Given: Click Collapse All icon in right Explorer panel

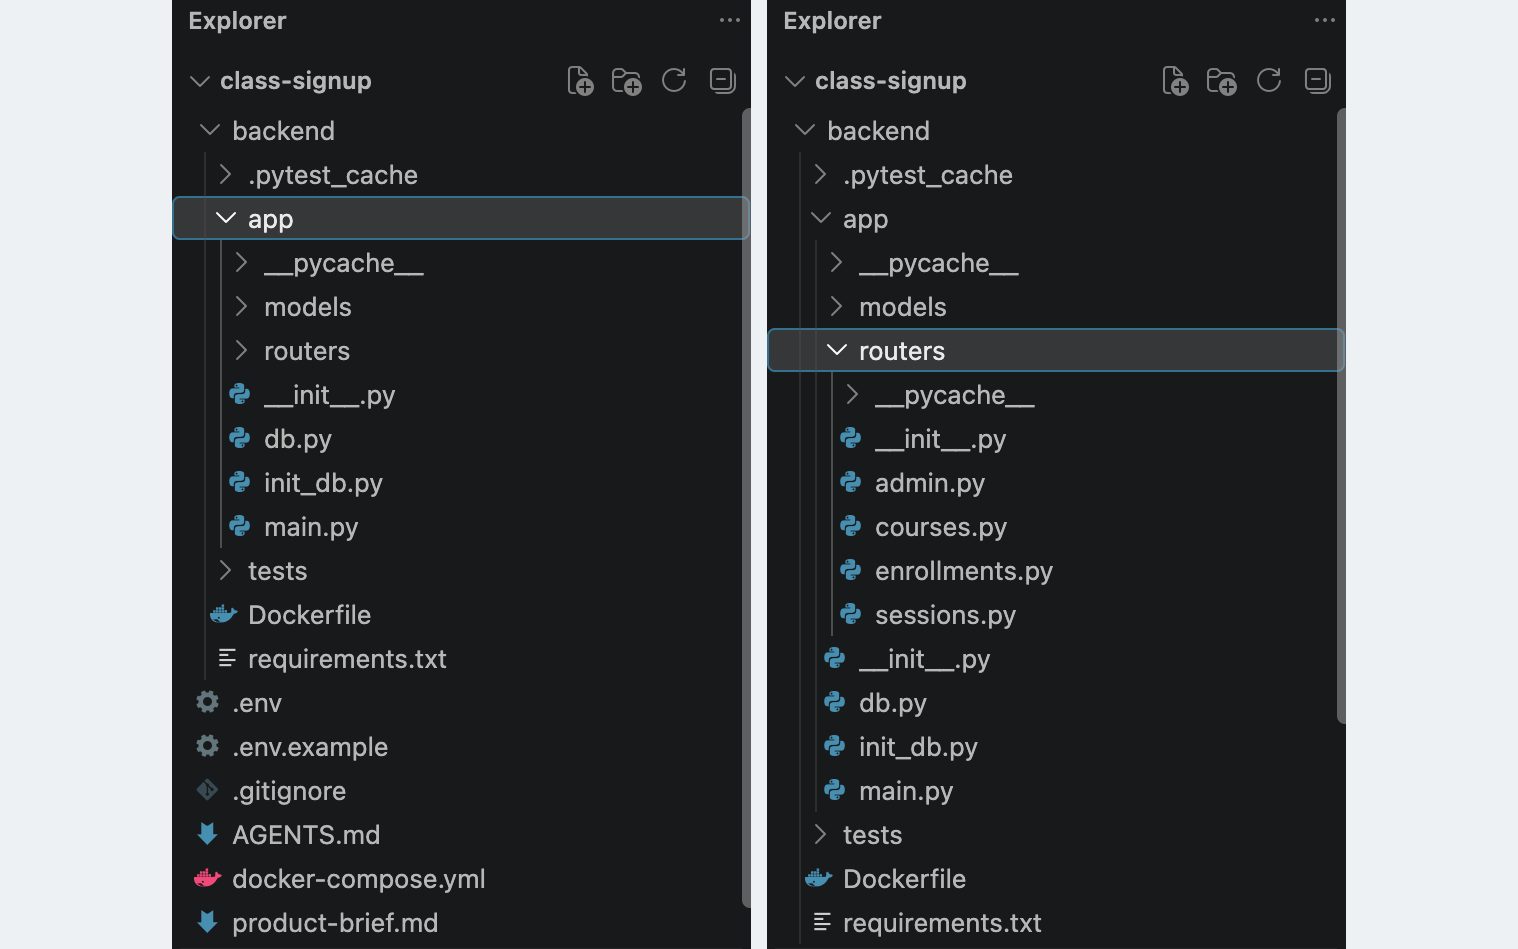Looking at the screenshot, I should (x=1317, y=80).
